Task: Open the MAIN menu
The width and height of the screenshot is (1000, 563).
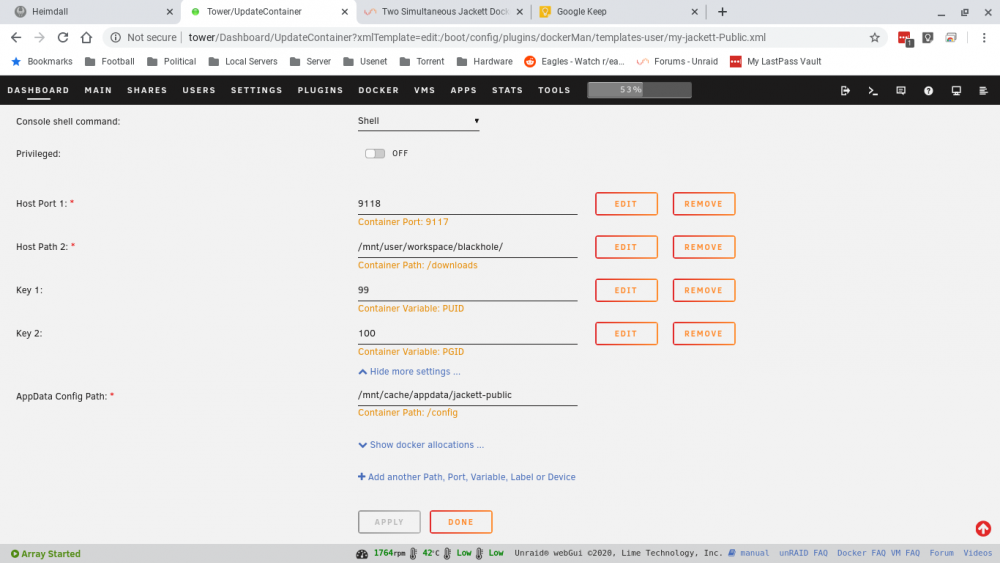Action: [x=98, y=91]
